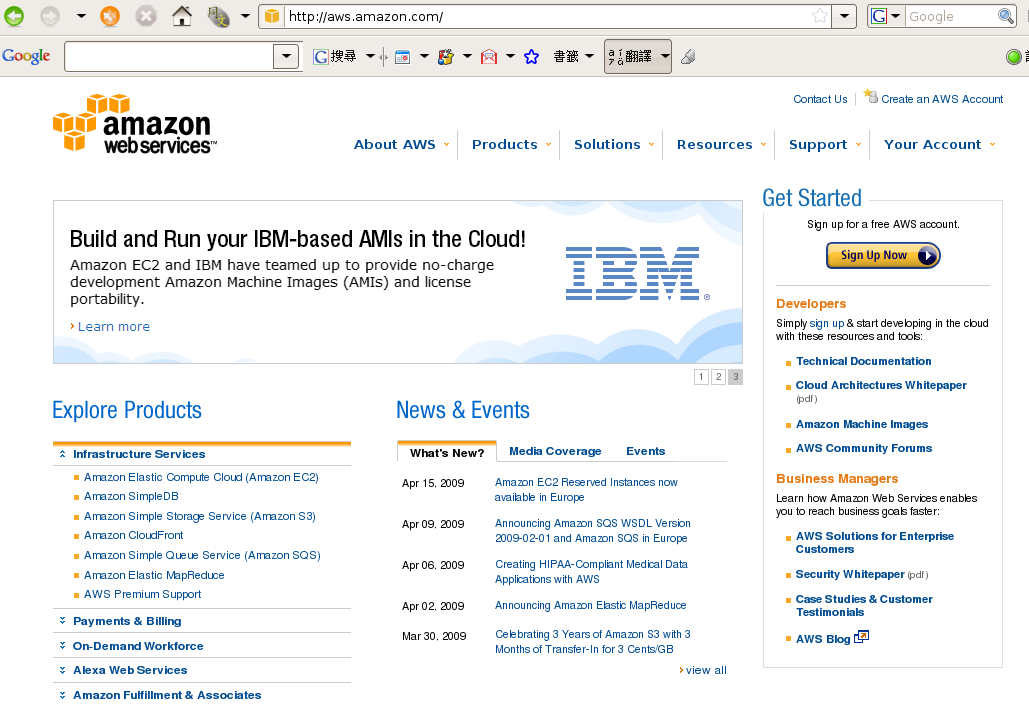The width and height of the screenshot is (1029, 711).
Task: Open the dropdown next to the colorful gadget icon
Action: tap(467, 57)
